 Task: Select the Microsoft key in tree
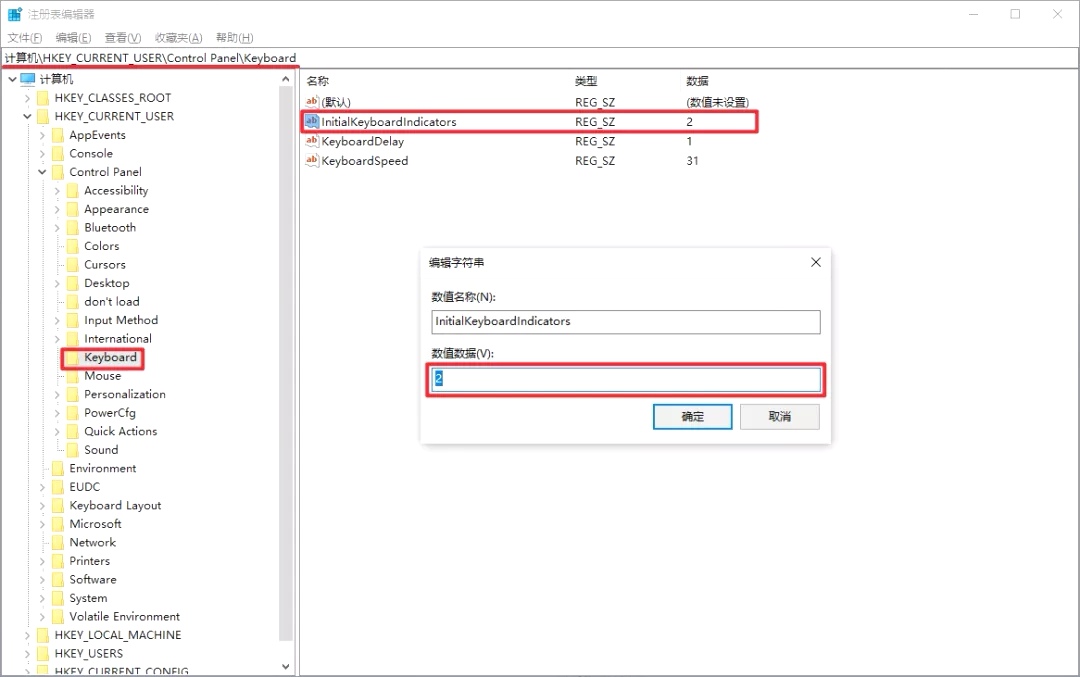pos(95,524)
